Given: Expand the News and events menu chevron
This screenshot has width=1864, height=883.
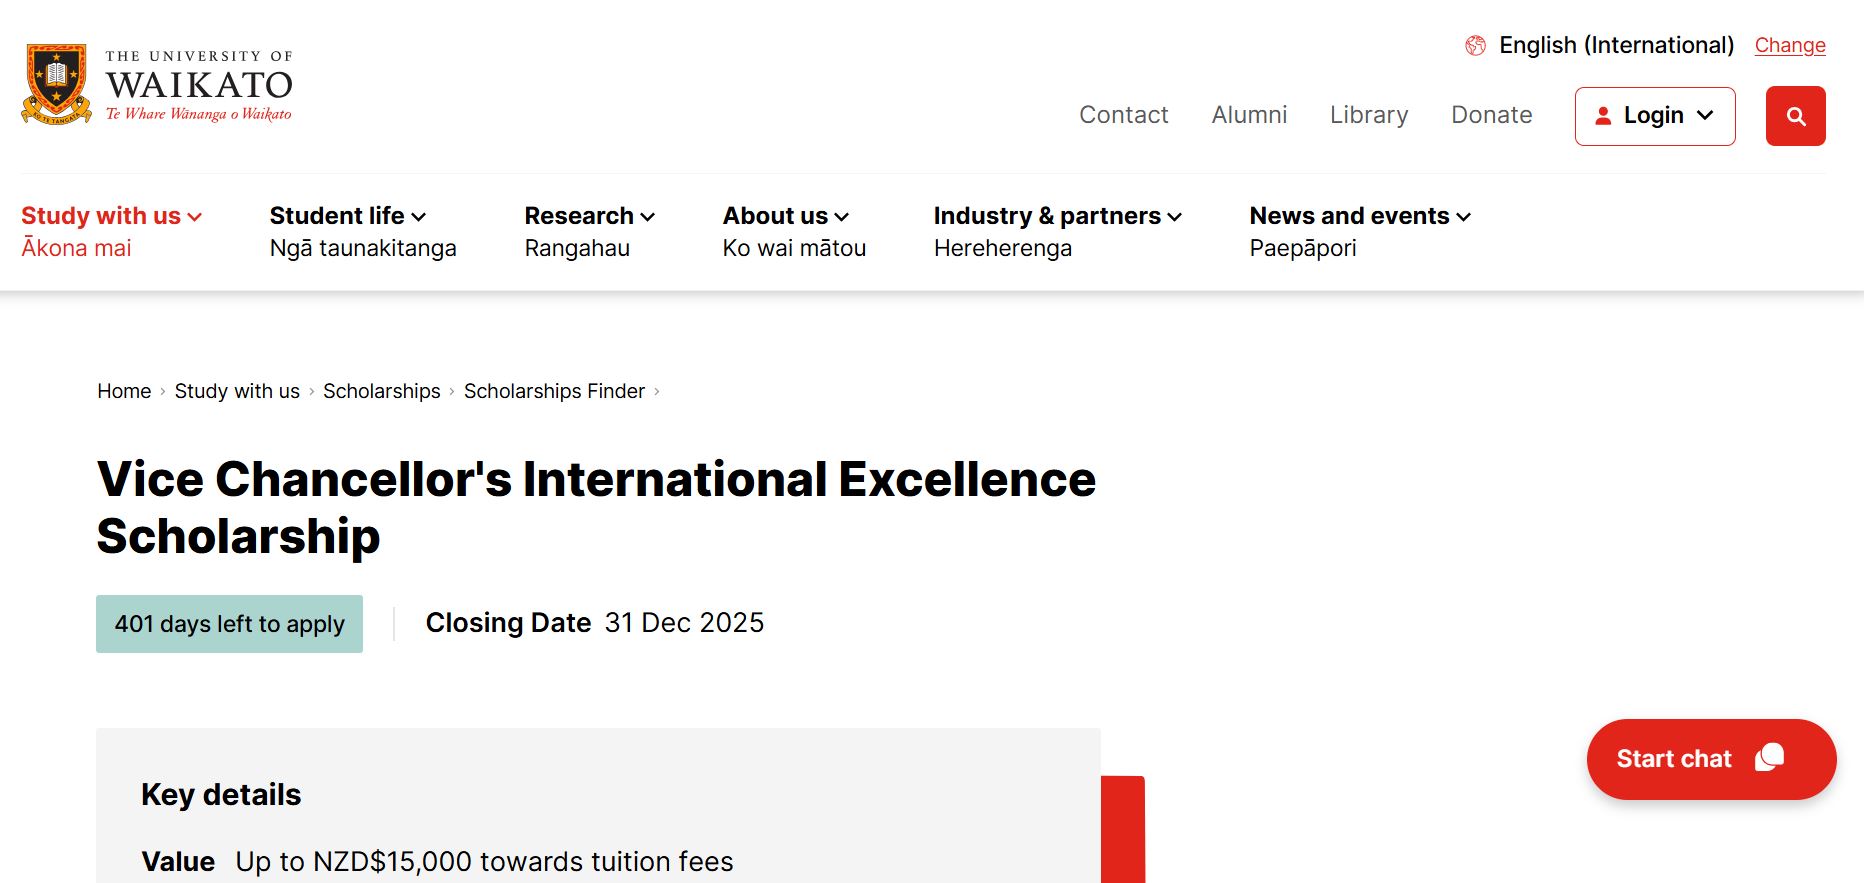Looking at the screenshot, I should (1464, 217).
